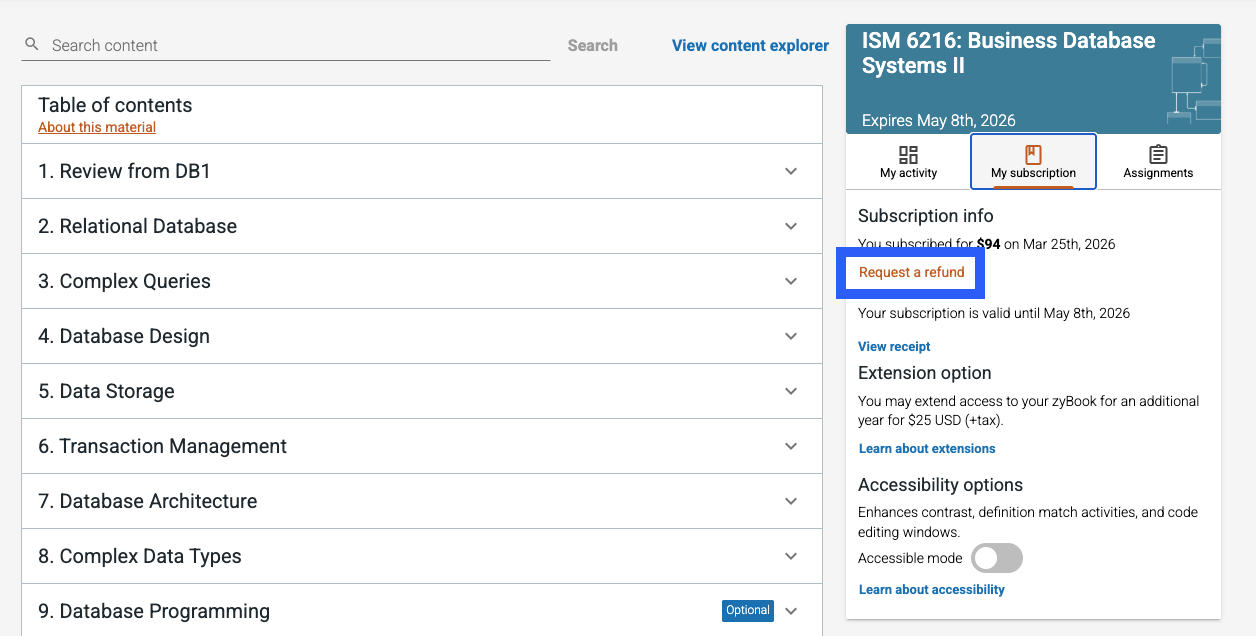Viewport: 1256px width, 636px height.
Task: Open the Database Design chapter row
Action: (x=421, y=336)
